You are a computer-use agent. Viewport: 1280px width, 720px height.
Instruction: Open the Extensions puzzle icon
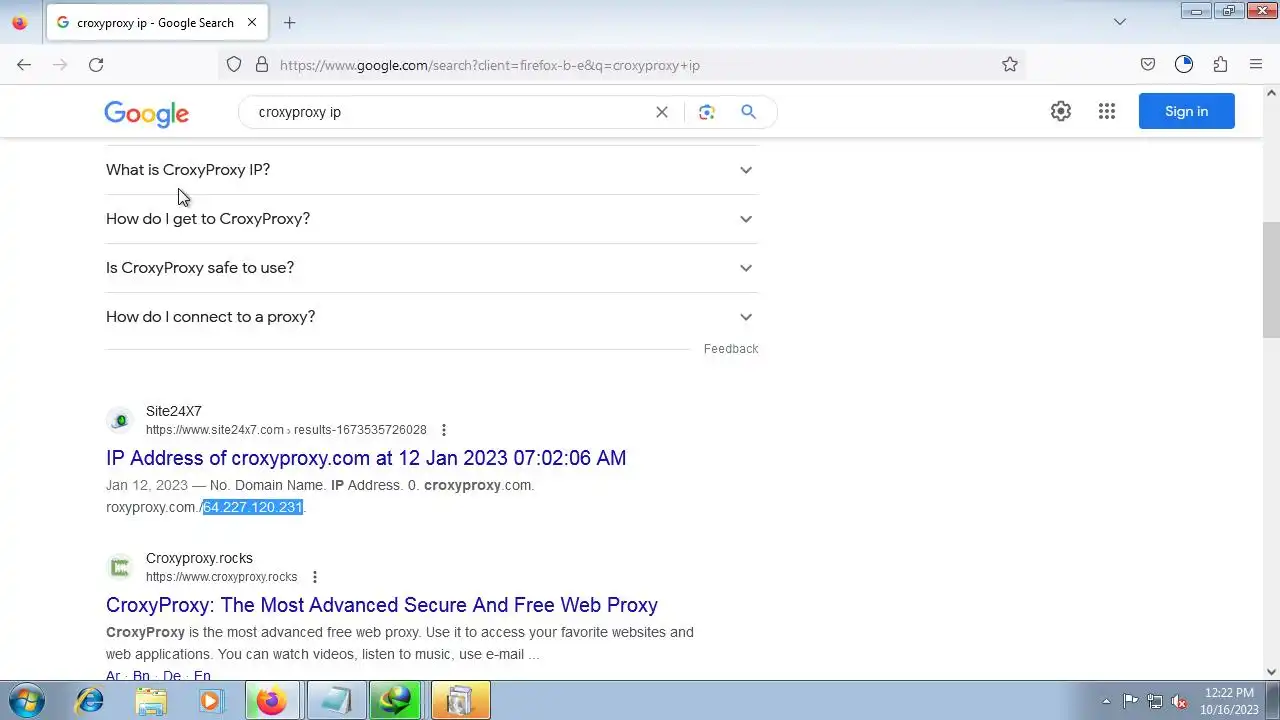point(1220,65)
